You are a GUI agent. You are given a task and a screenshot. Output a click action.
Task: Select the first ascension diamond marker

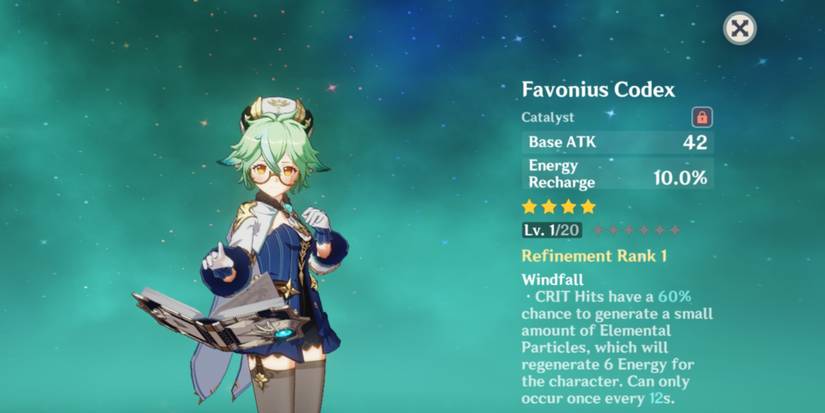(598, 230)
